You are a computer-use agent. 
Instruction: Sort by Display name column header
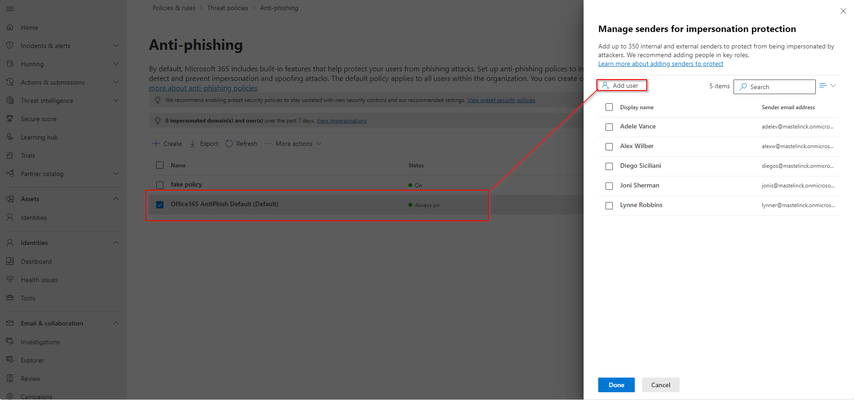[x=637, y=107]
